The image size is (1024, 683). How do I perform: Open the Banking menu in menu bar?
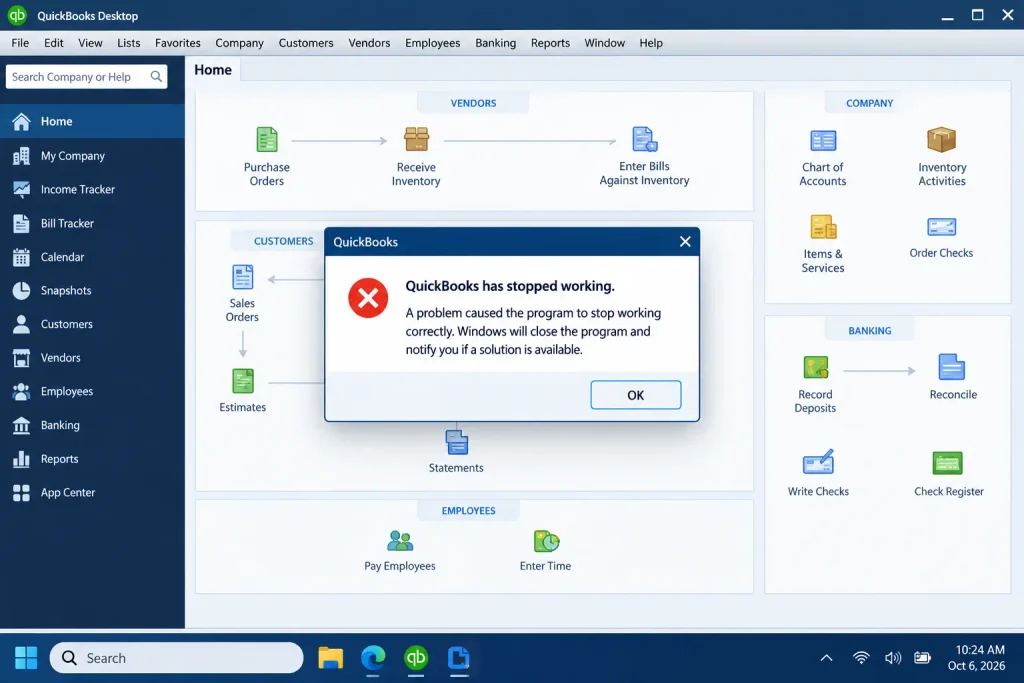[x=495, y=43]
